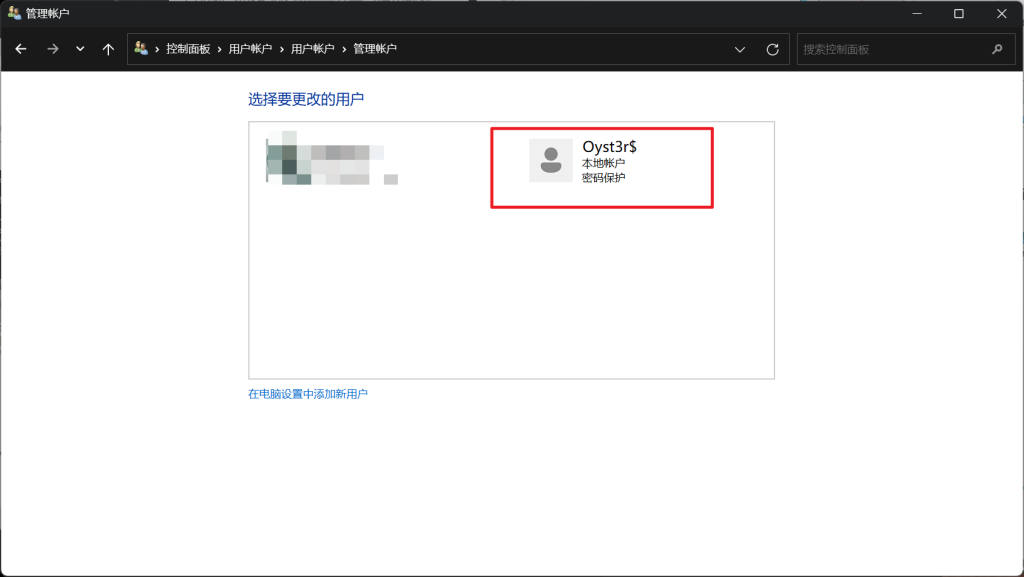Select the Oyst3r$ account avatar picture
Image resolution: width=1024 pixels, height=577 pixels.
tap(550, 160)
